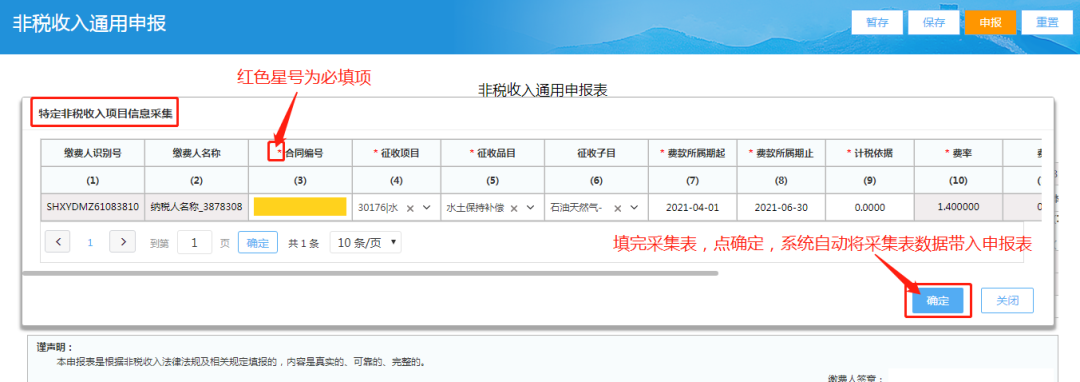
Task: Click the 特定非税收入项目信息采集 dialog title
Action: [105, 113]
